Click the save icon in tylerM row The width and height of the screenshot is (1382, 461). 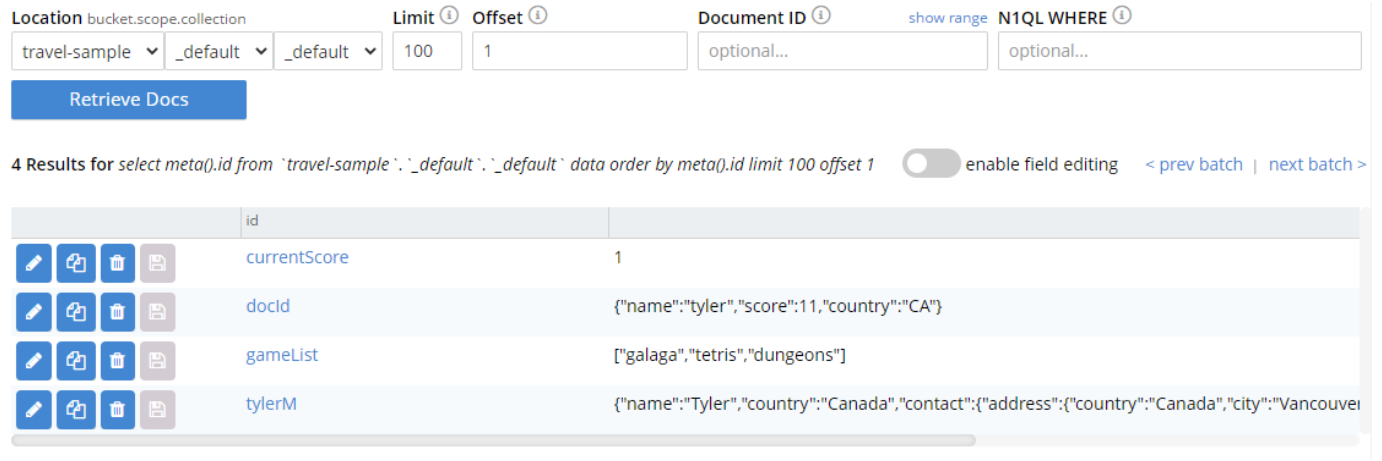[157, 409]
